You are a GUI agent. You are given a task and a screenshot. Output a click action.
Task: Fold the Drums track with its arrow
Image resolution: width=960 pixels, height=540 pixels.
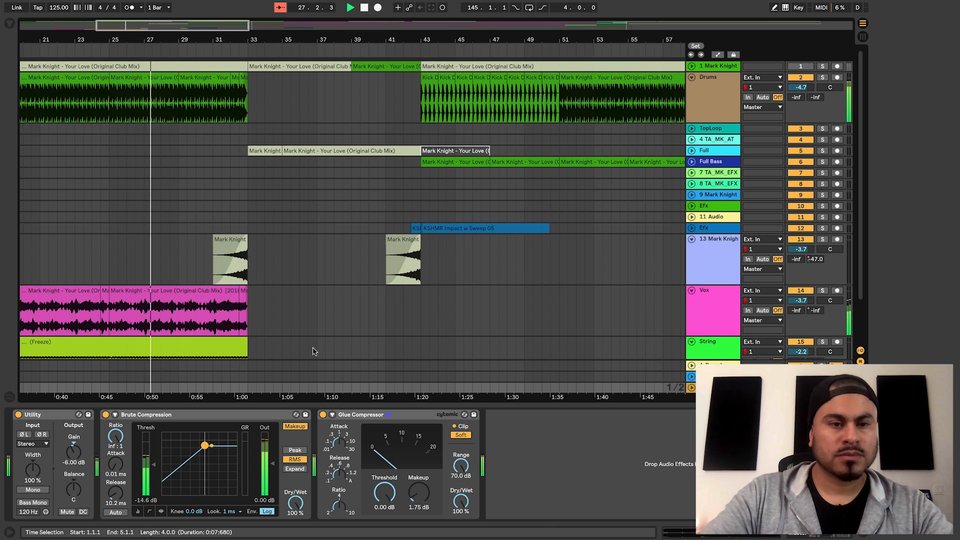691,78
